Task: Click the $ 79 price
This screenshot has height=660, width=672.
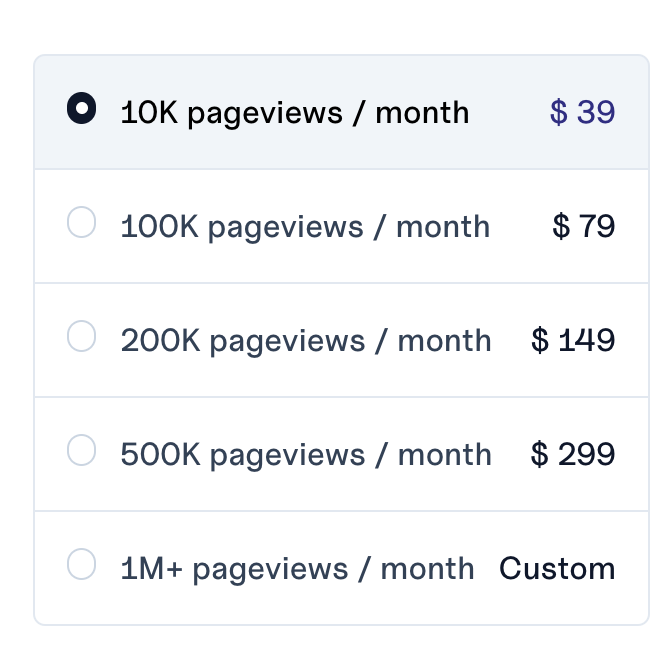Action: coord(584,226)
